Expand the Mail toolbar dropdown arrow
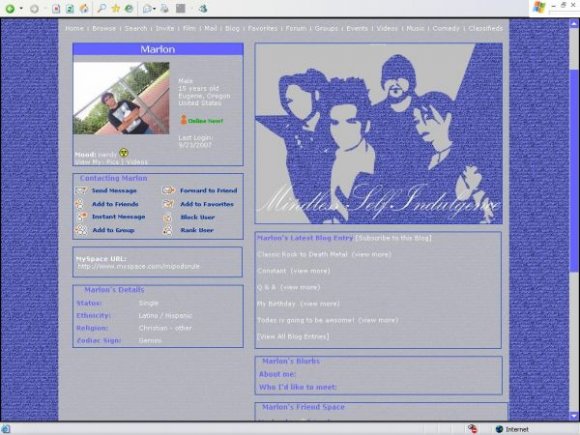The image size is (580, 435). coord(154,9)
